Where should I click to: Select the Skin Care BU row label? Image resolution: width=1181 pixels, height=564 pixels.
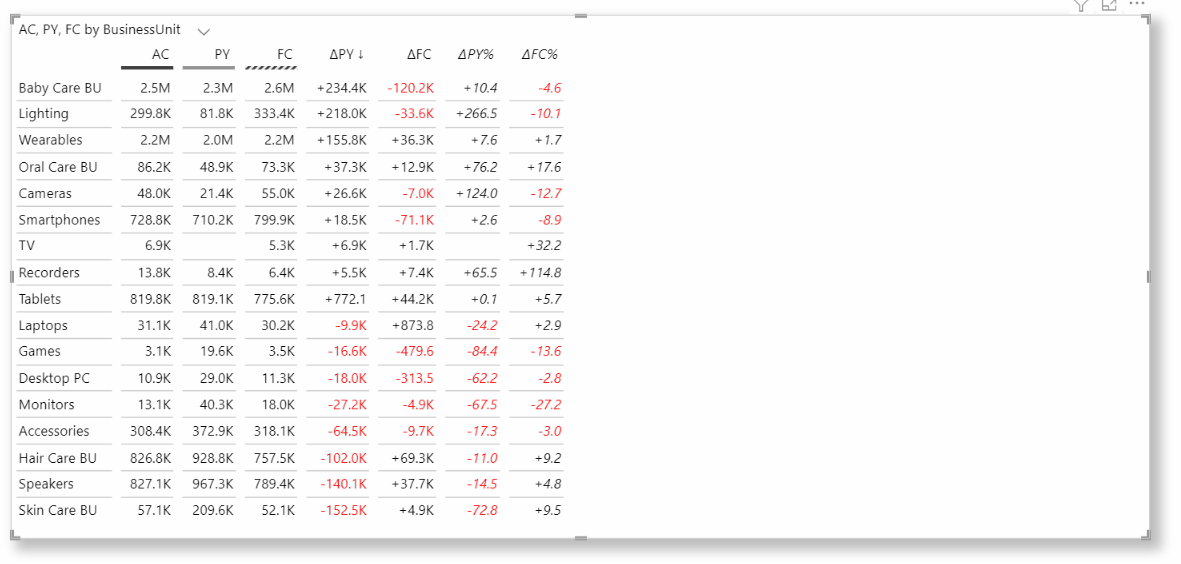[x=58, y=510]
